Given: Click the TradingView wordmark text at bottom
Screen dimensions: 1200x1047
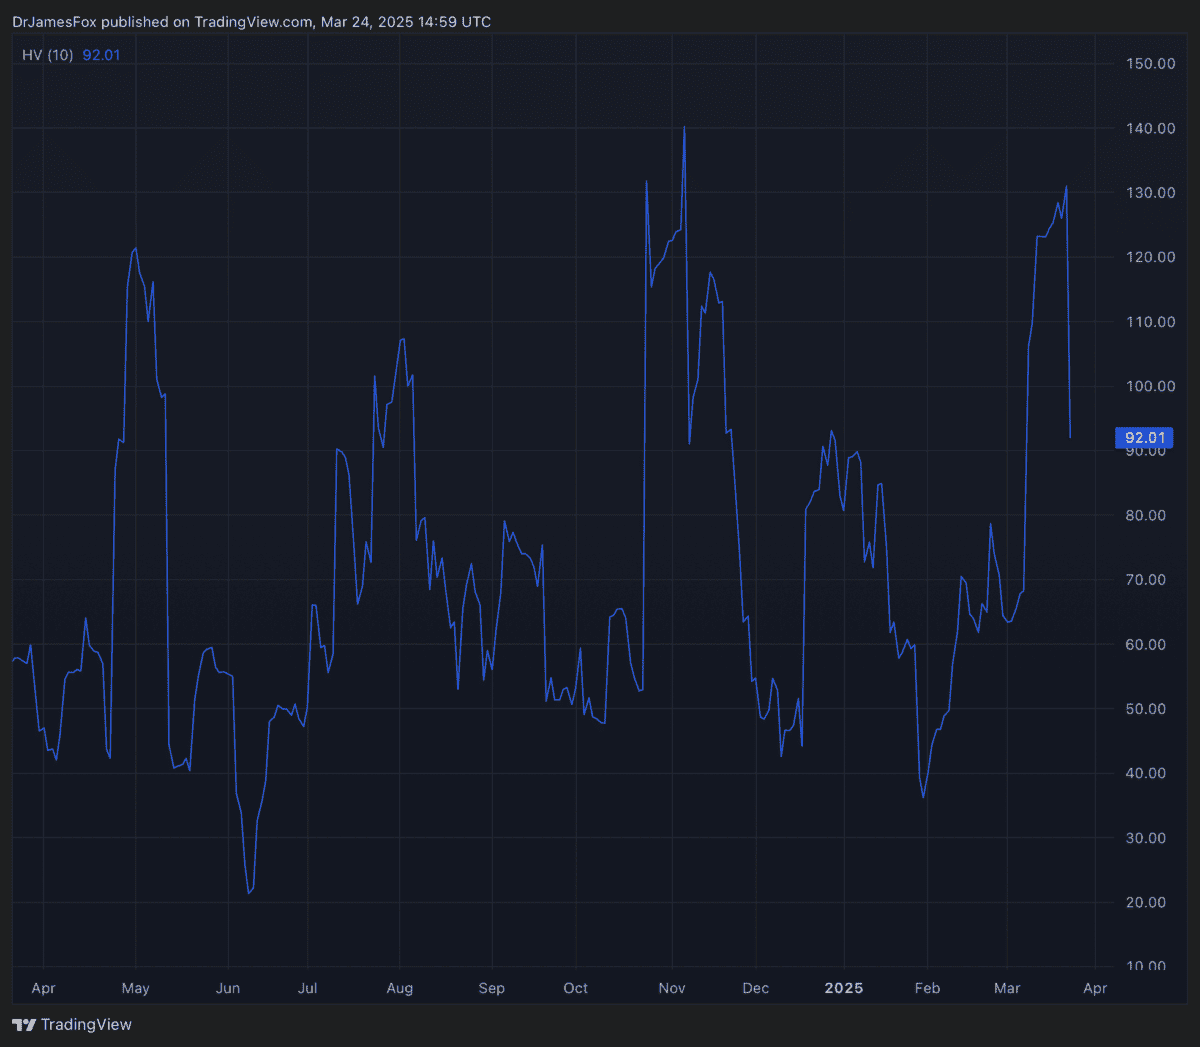Looking at the screenshot, I should coord(86,1025).
